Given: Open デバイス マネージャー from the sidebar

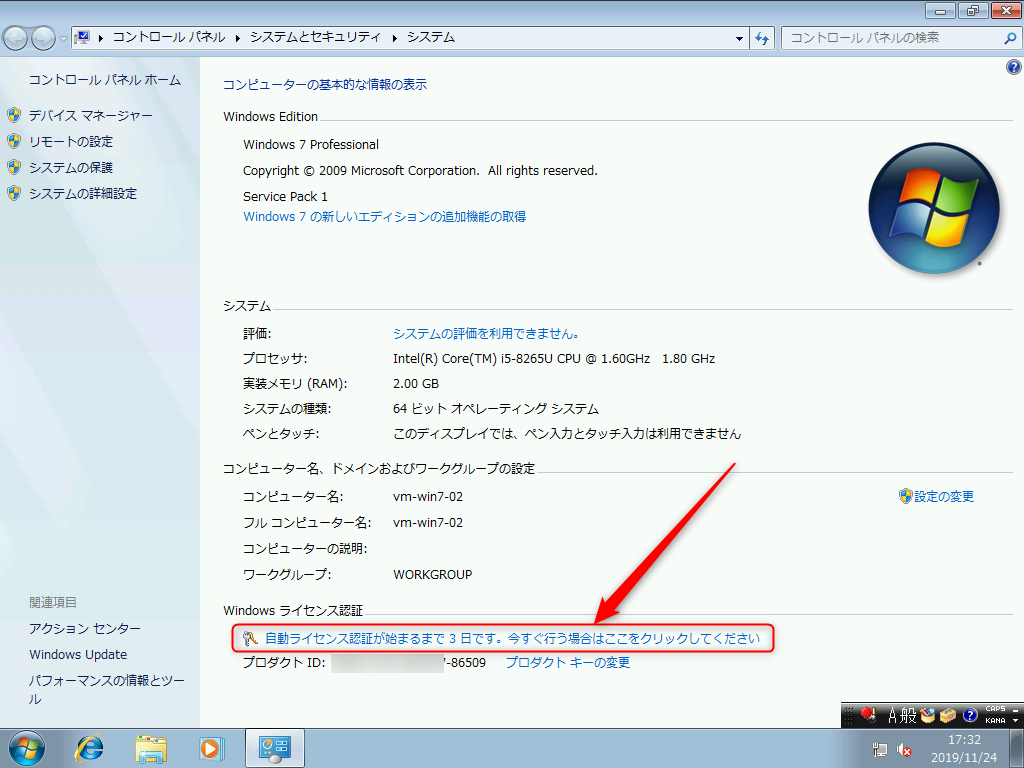Looking at the screenshot, I should pyautogui.click(x=91, y=116).
